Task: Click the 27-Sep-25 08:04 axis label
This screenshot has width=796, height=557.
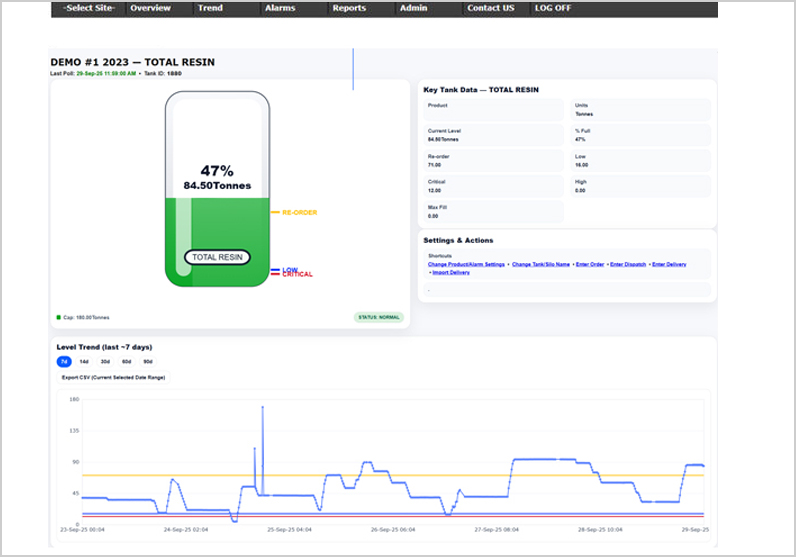Action: tap(496, 530)
